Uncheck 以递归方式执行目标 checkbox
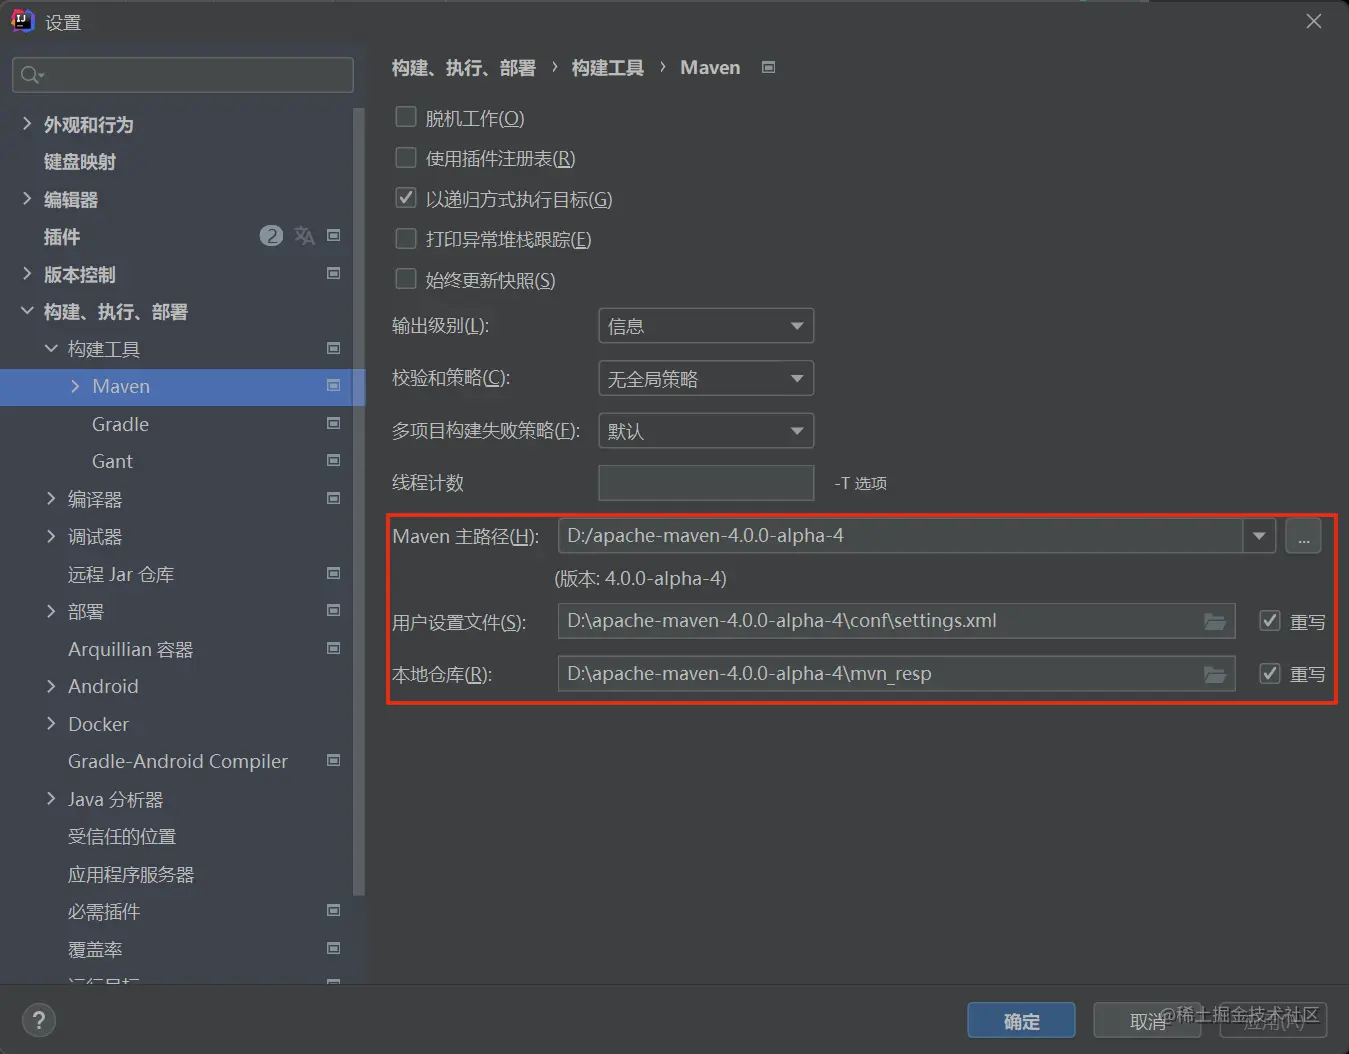Screen dimensions: 1349x1054 pyautogui.click(x=406, y=198)
